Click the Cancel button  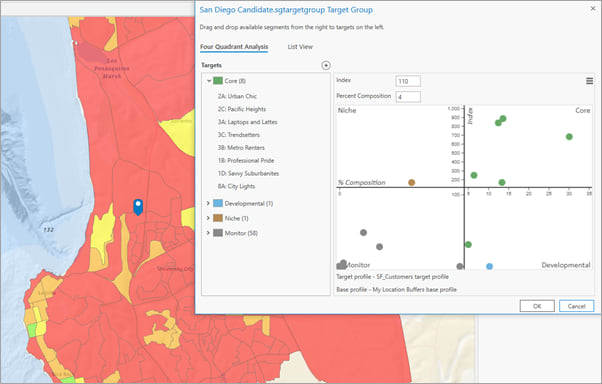[576, 306]
